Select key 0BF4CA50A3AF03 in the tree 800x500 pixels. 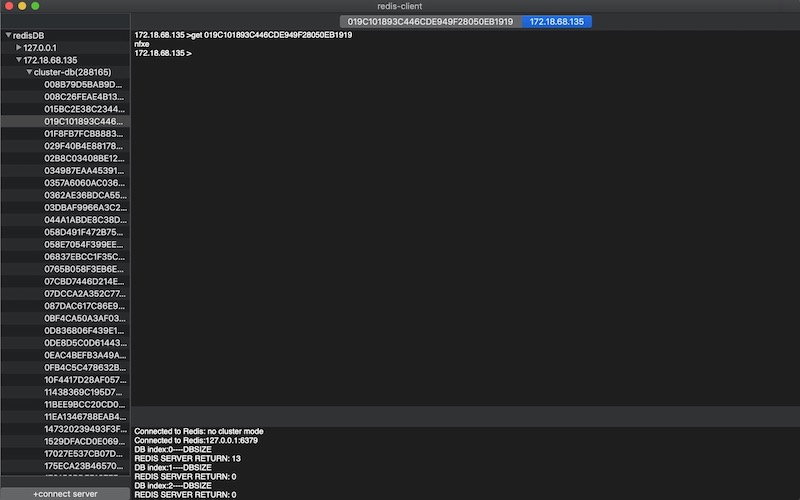tap(85, 318)
